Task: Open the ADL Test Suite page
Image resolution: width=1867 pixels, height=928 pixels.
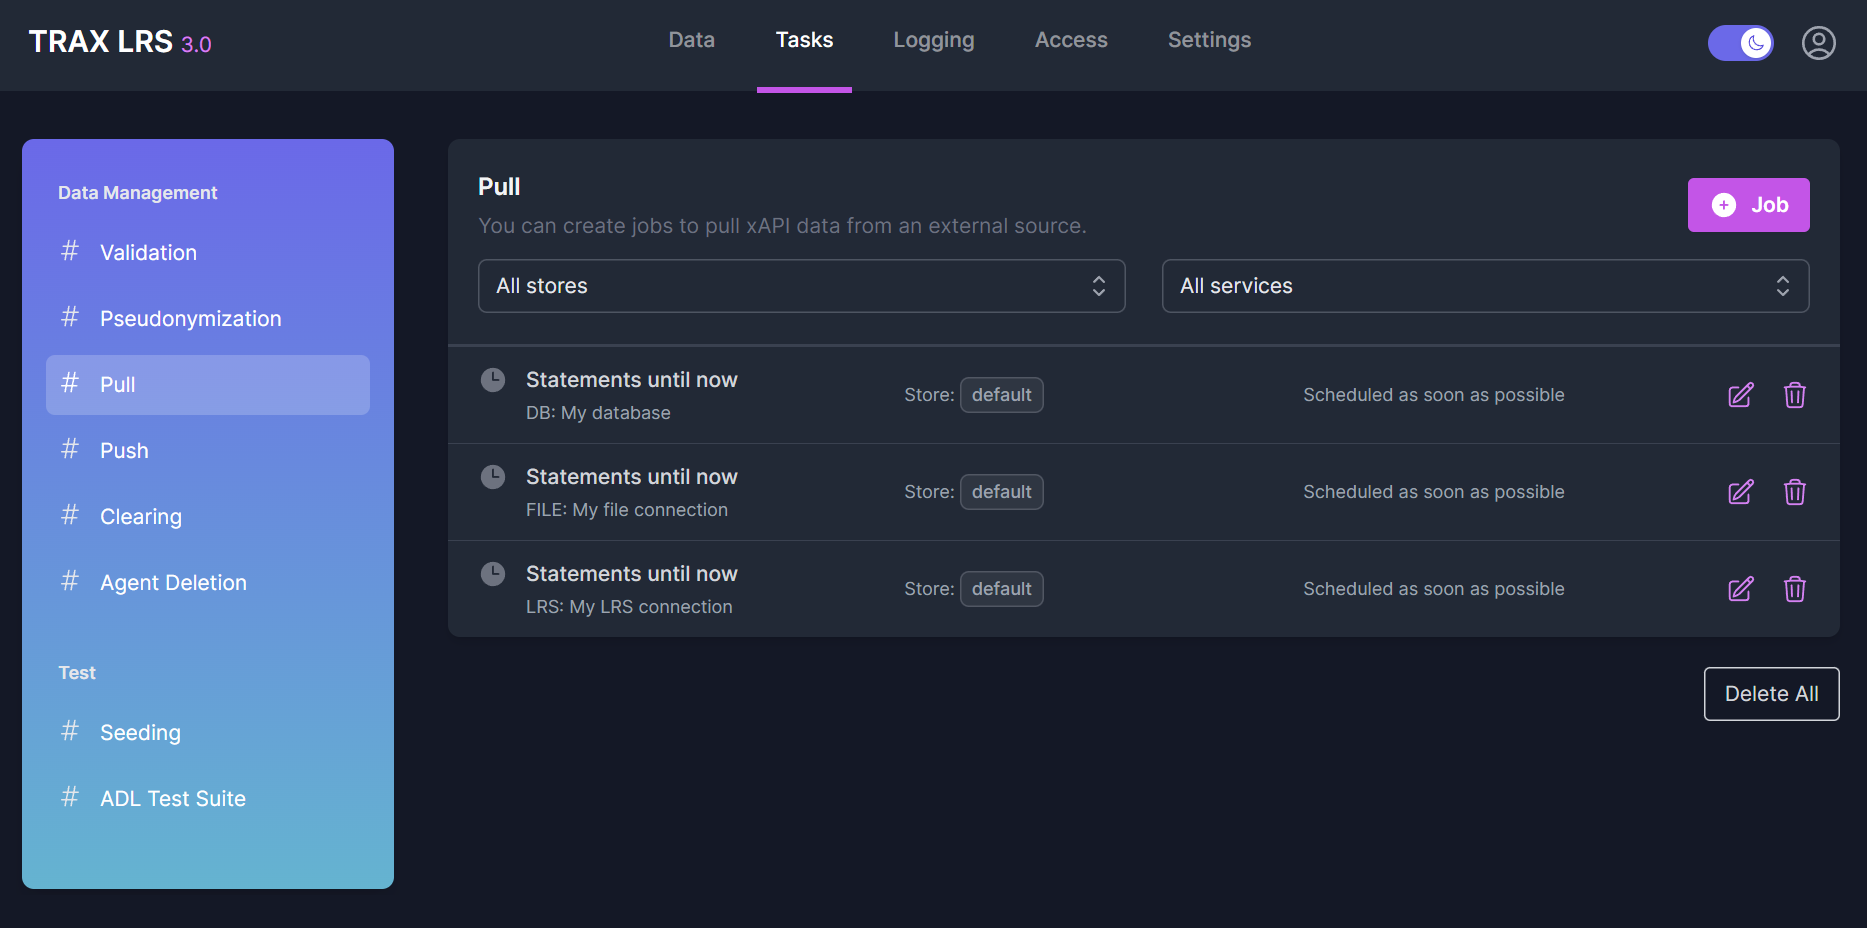Action: [x=173, y=799]
